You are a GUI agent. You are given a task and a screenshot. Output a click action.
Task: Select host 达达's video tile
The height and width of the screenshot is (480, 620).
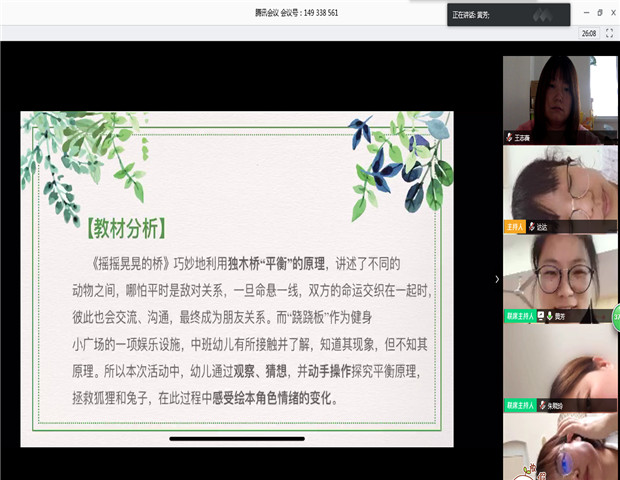560,189
